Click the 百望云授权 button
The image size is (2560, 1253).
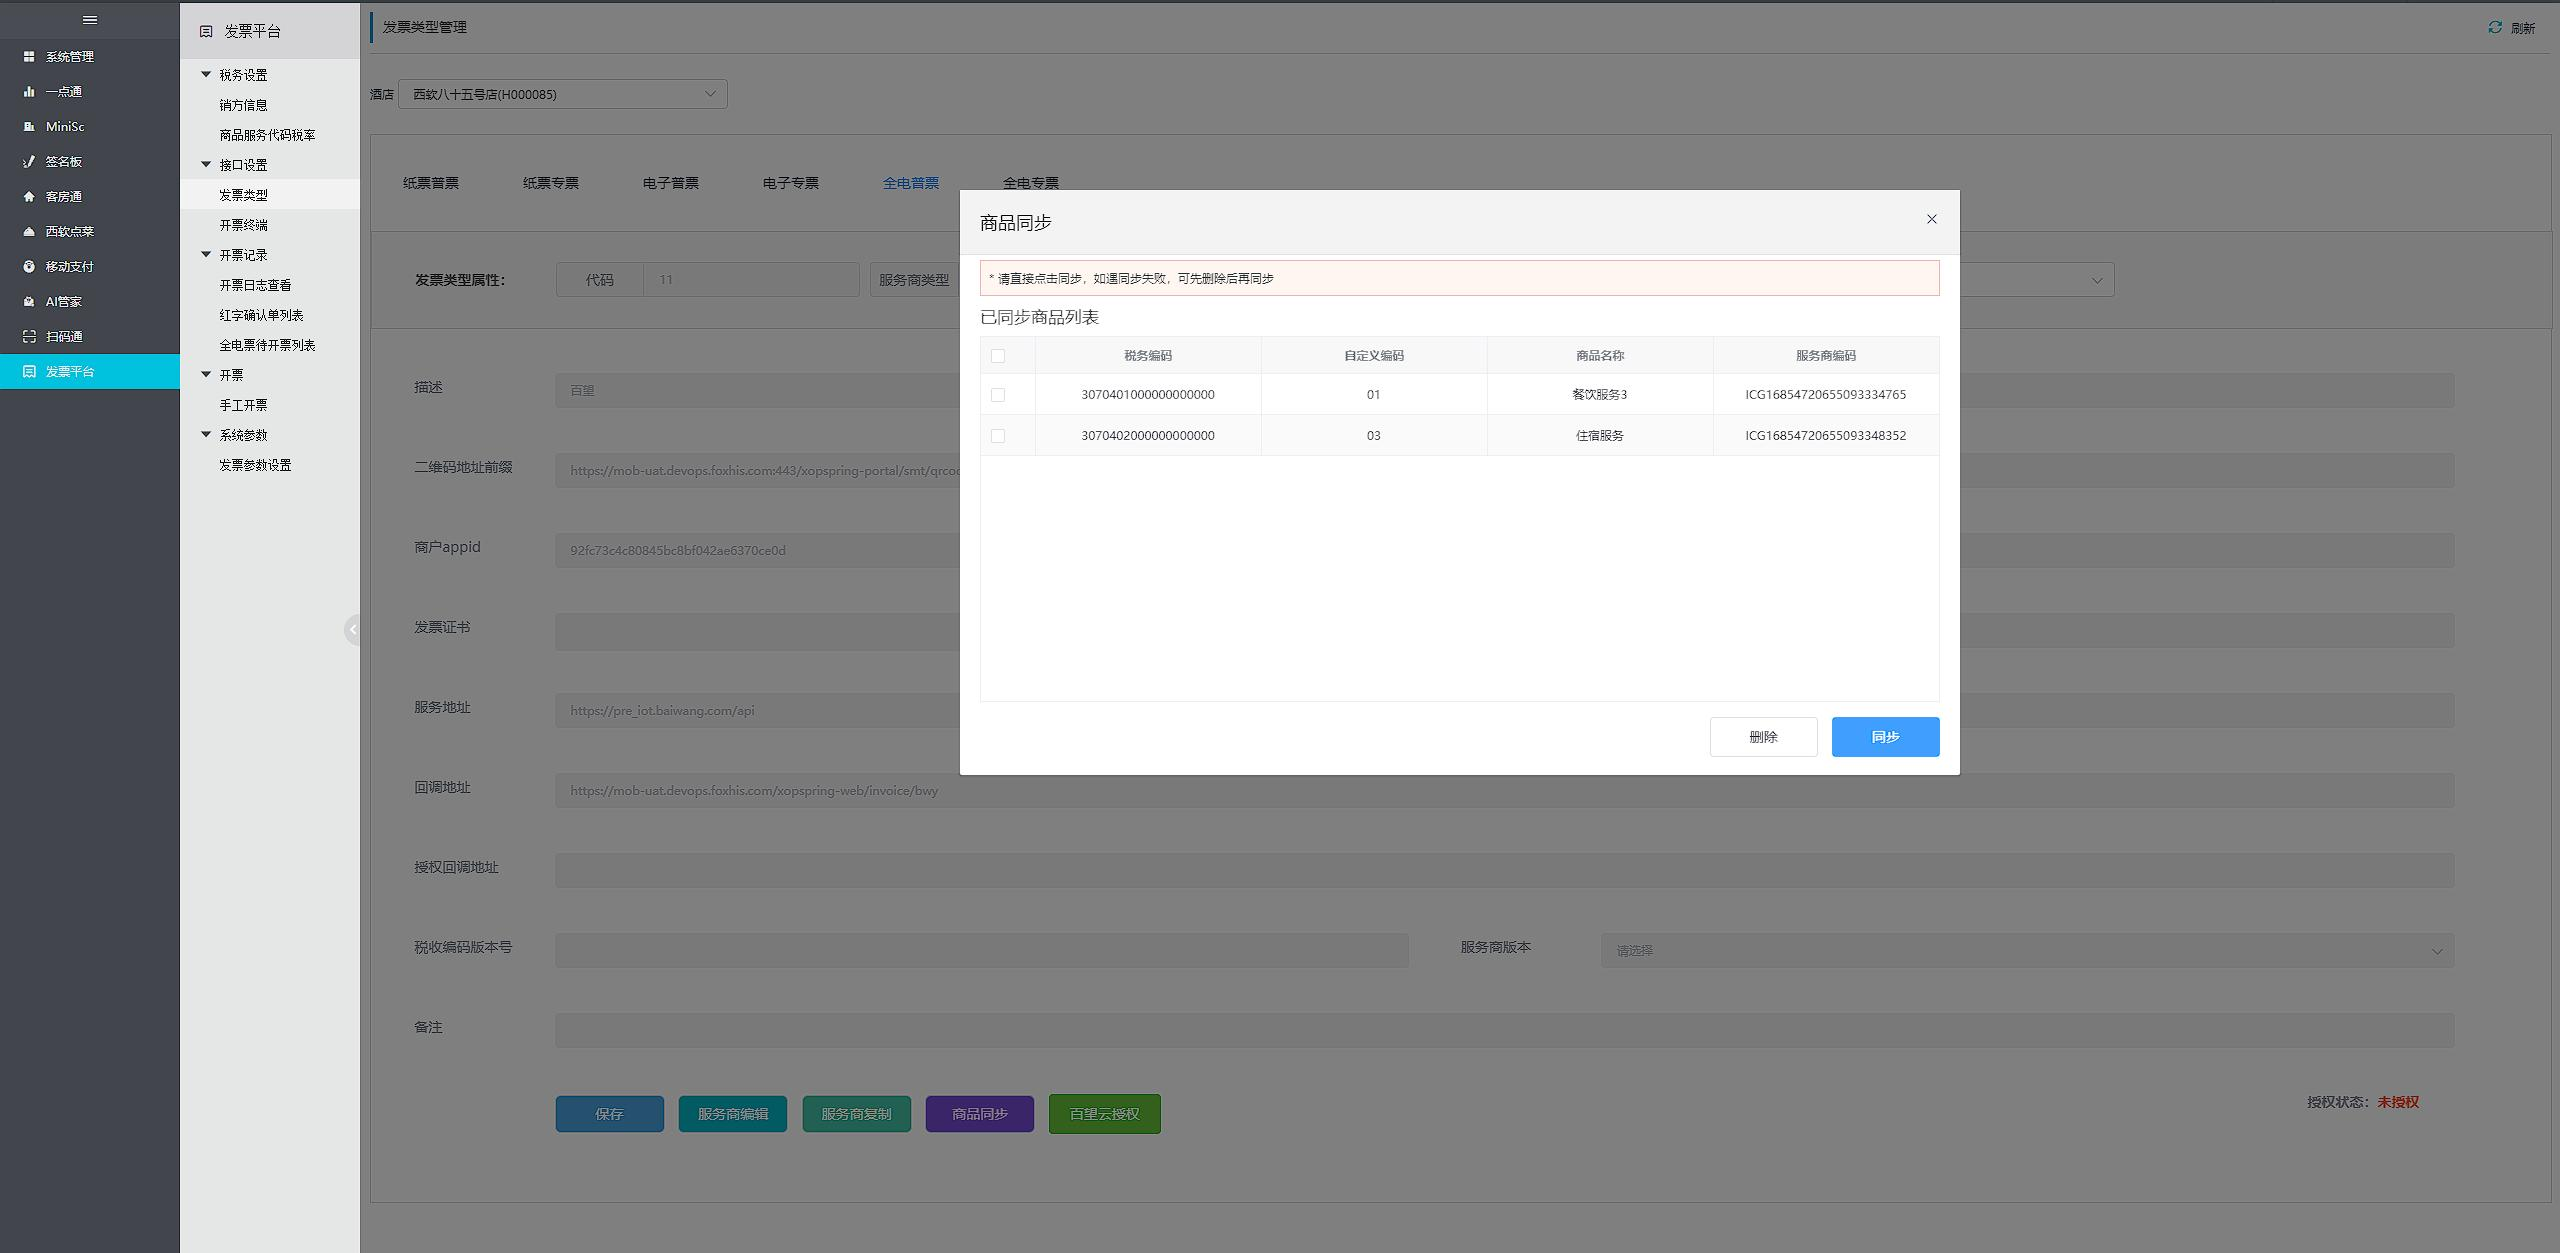click(x=1105, y=1114)
